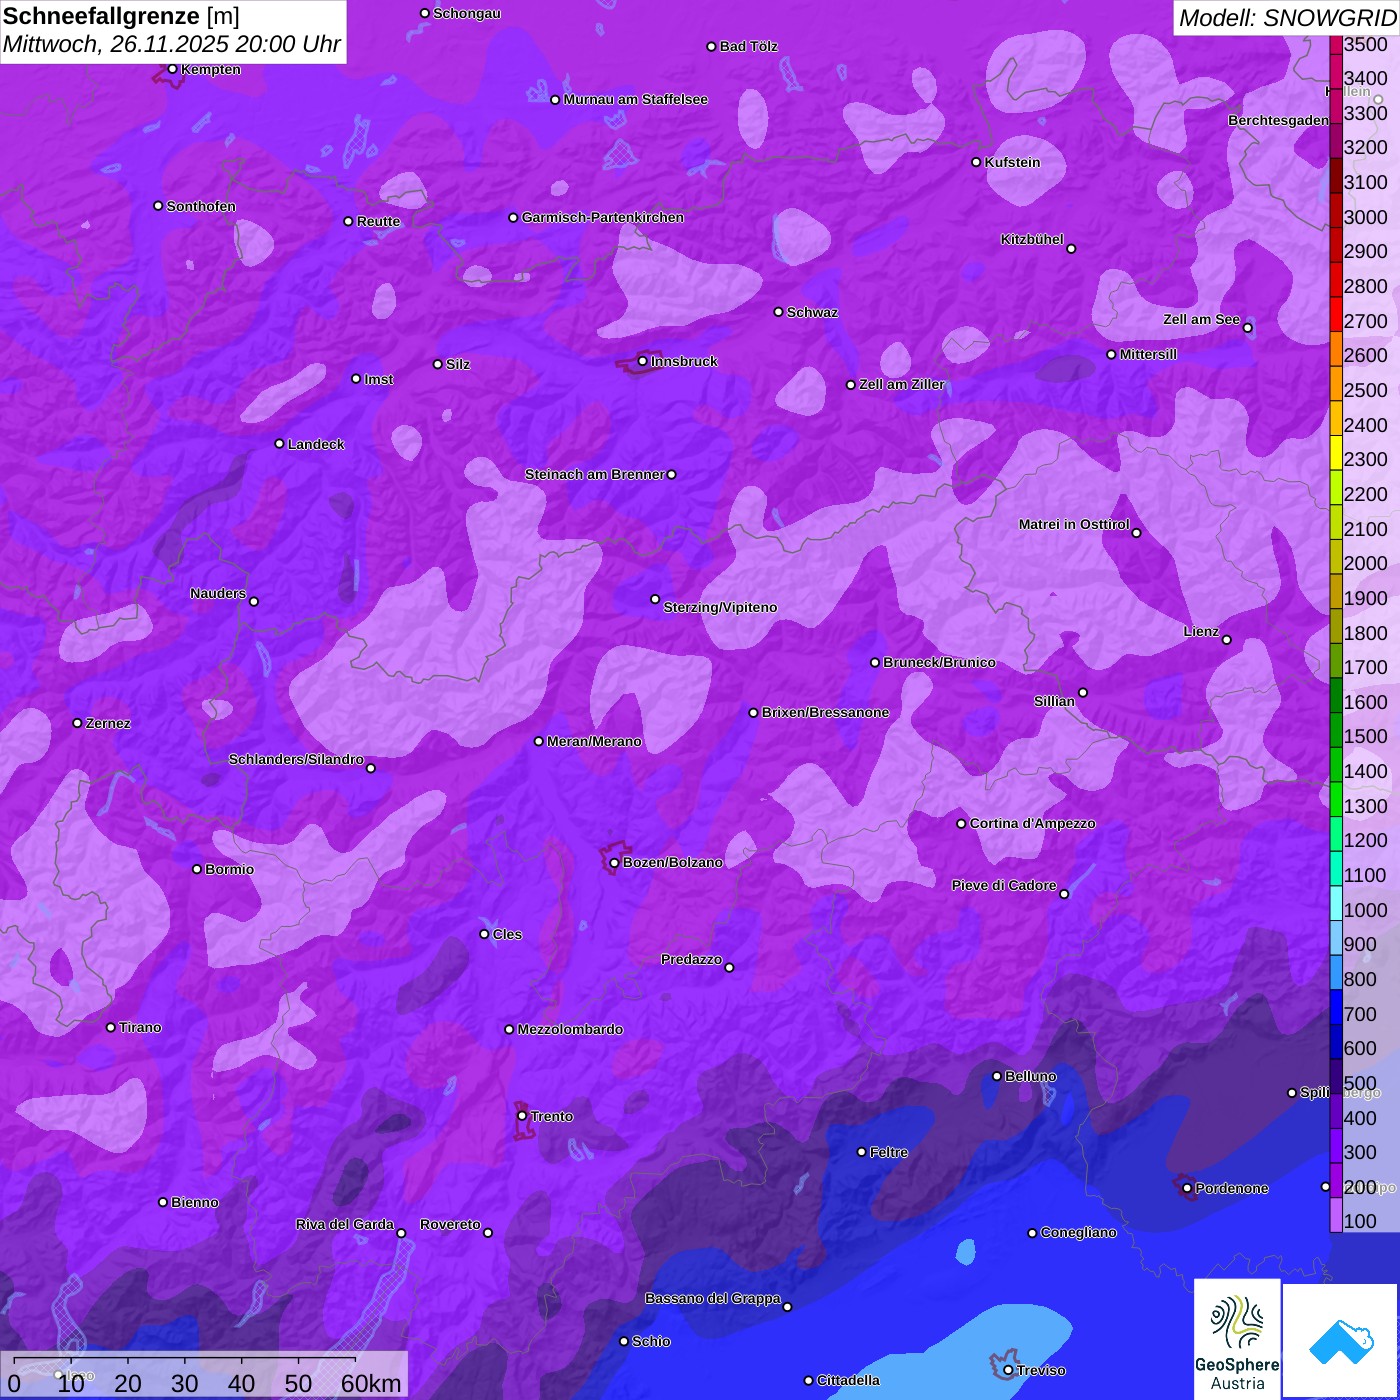Click the 700 m blue legend swatch
The image size is (1400, 1400).
1336,1006
